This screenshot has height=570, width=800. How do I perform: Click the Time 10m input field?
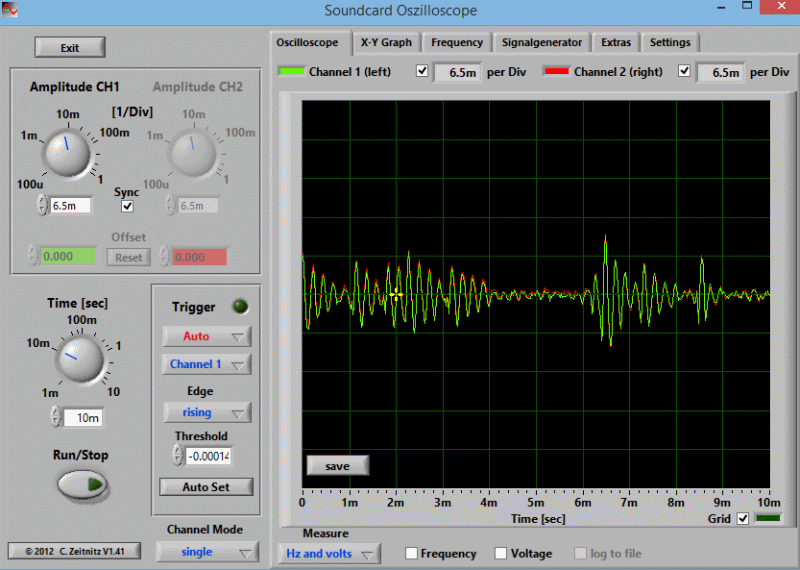[83, 418]
